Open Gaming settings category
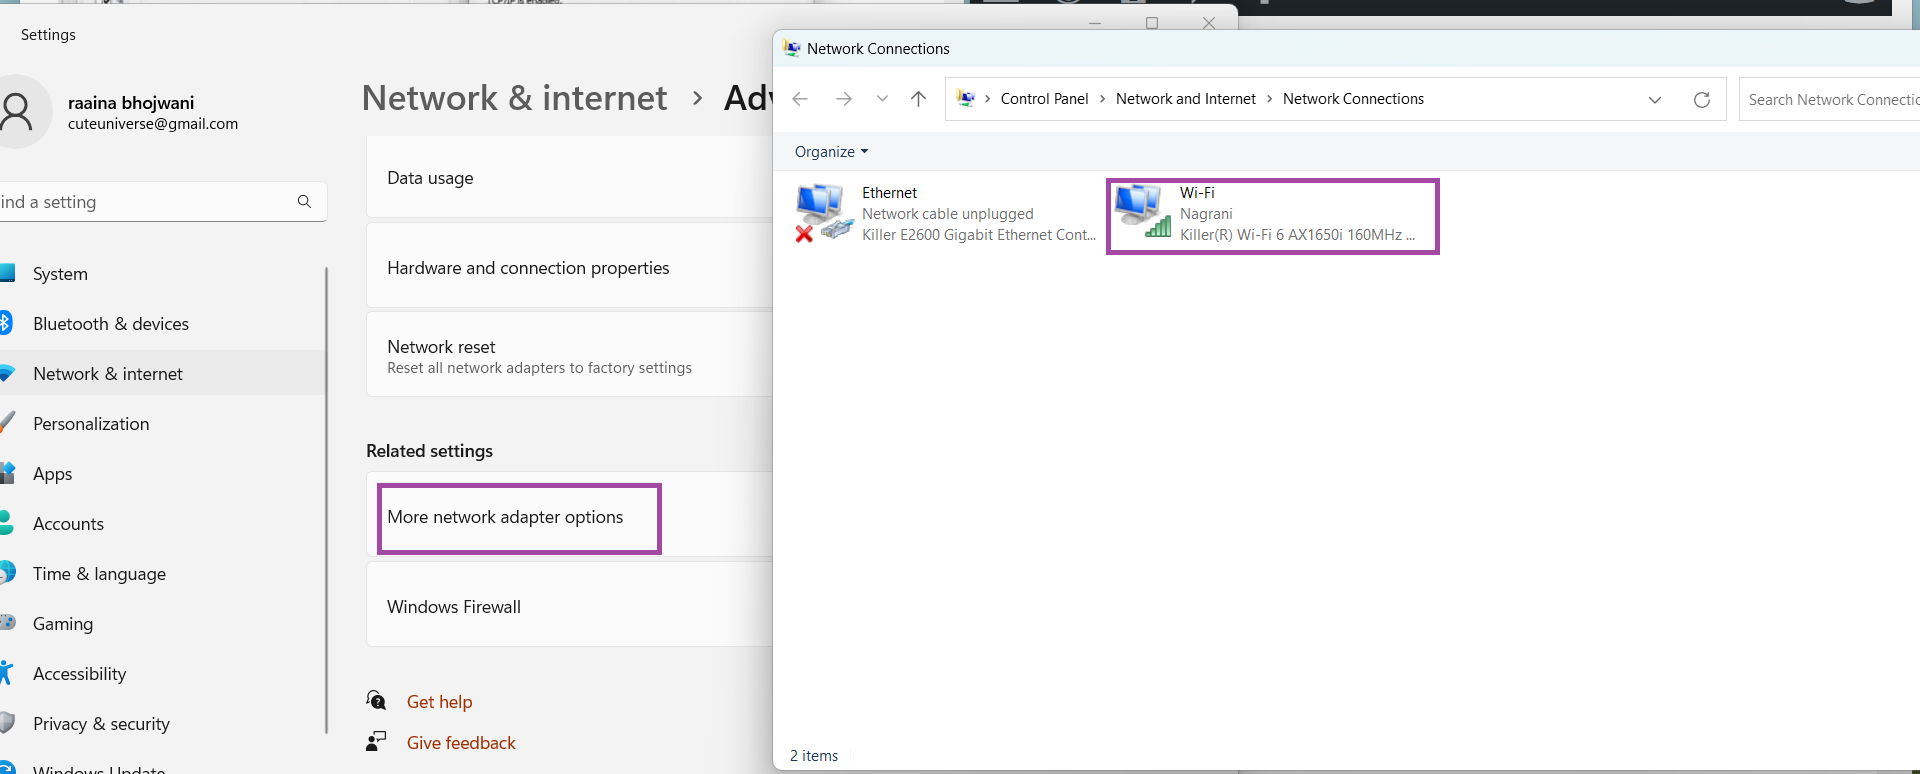1920x774 pixels. tap(162, 624)
